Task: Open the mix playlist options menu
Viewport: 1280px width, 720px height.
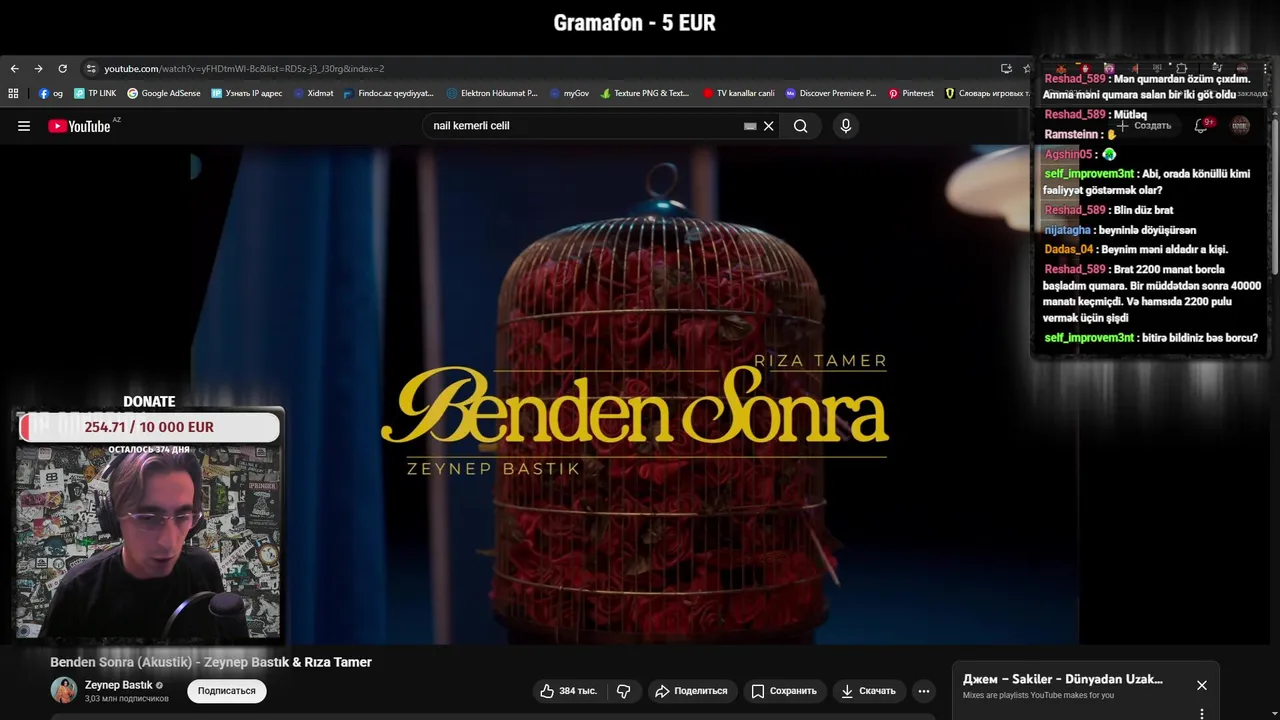Action: pyautogui.click(x=1202, y=713)
